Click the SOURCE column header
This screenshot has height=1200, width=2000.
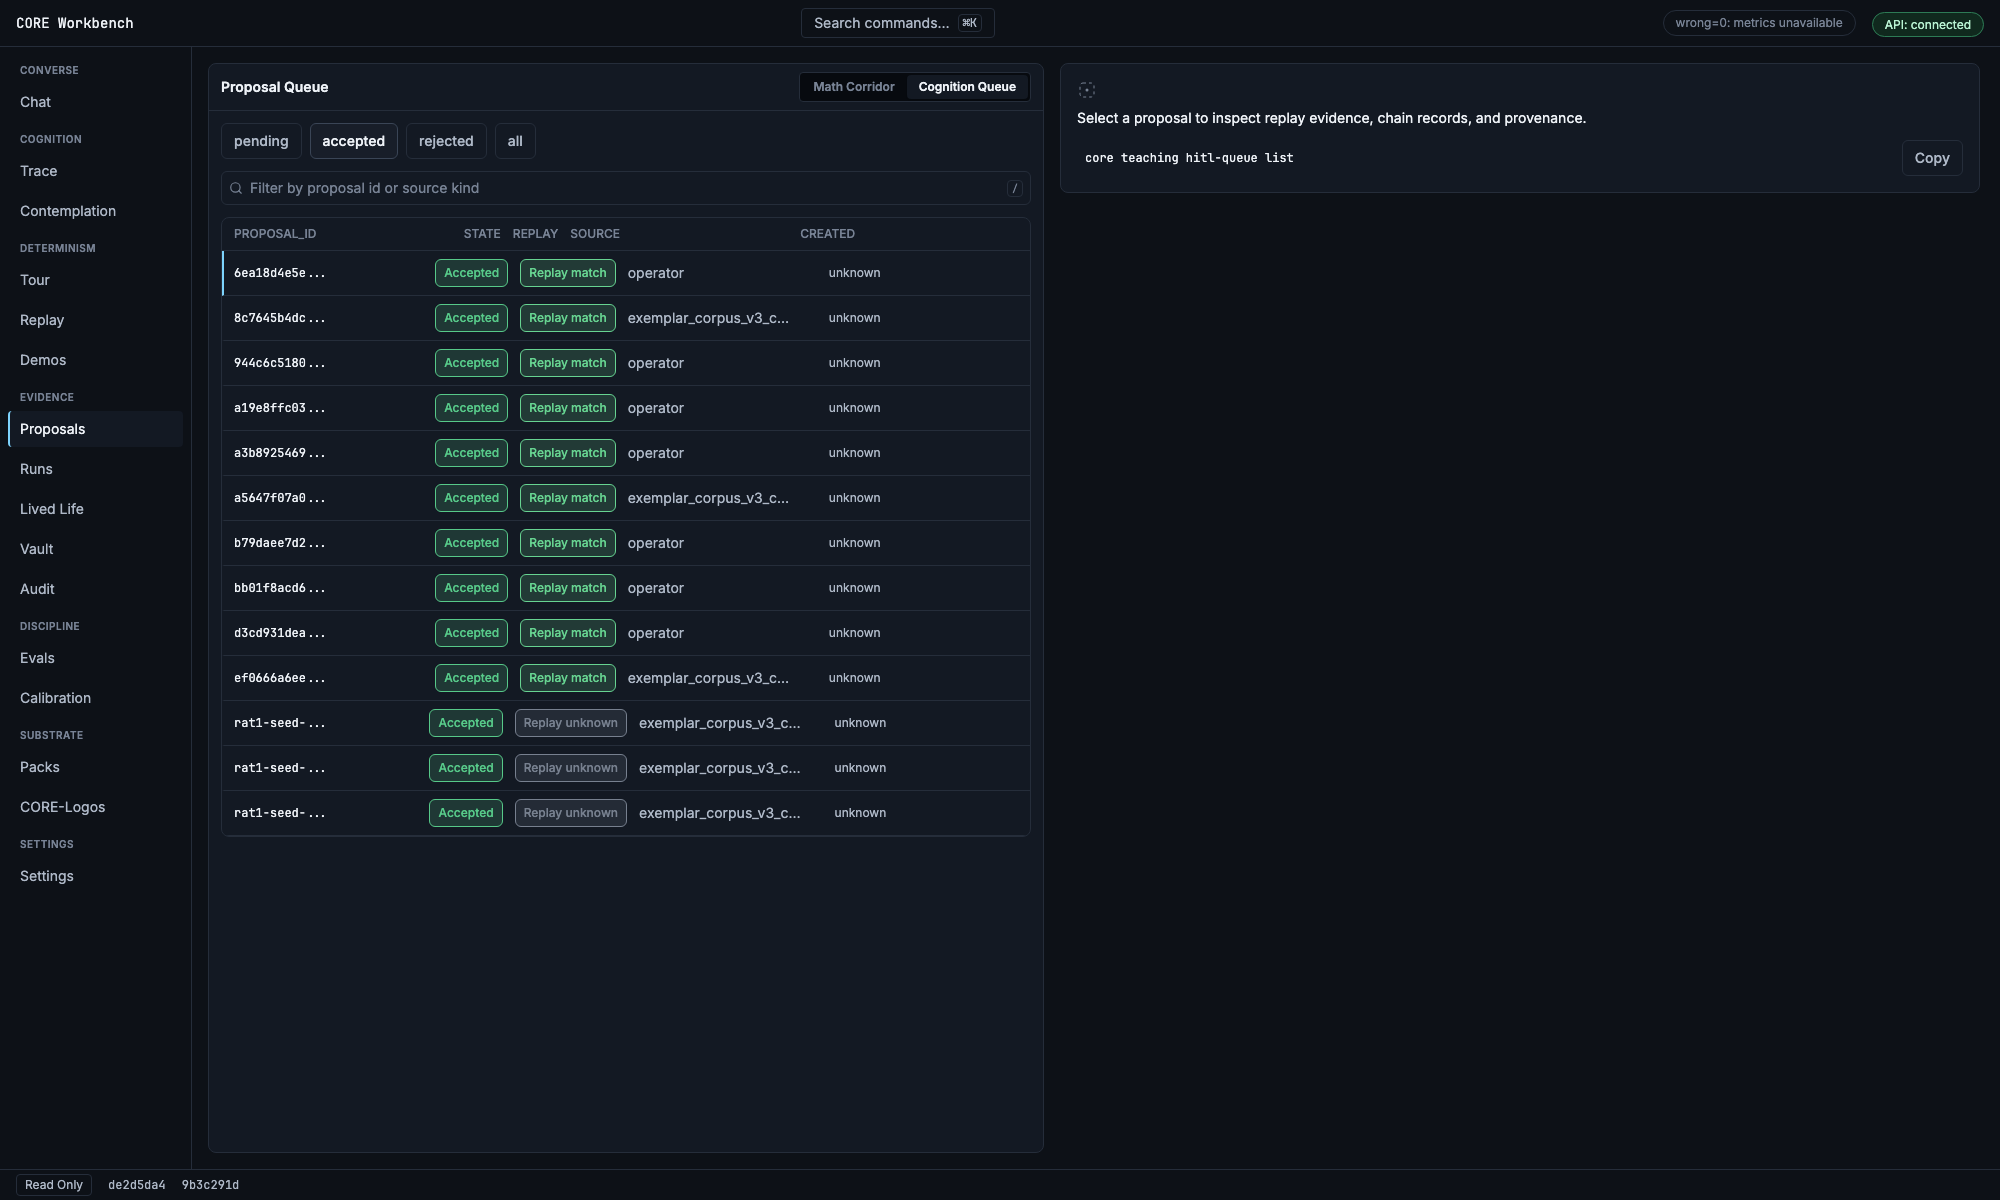pyautogui.click(x=595, y=234)
